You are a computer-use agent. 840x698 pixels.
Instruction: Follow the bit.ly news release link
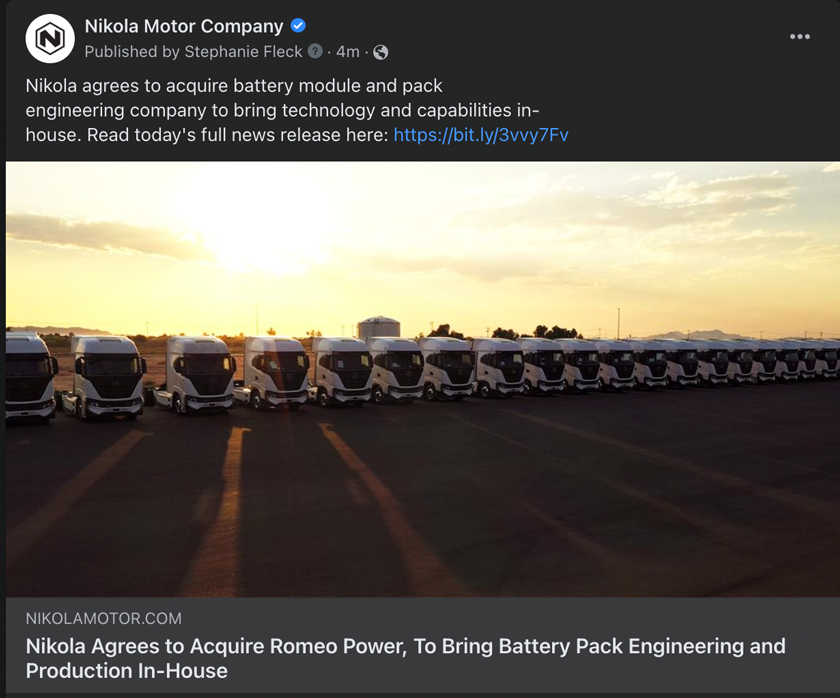tap(481, 134)
